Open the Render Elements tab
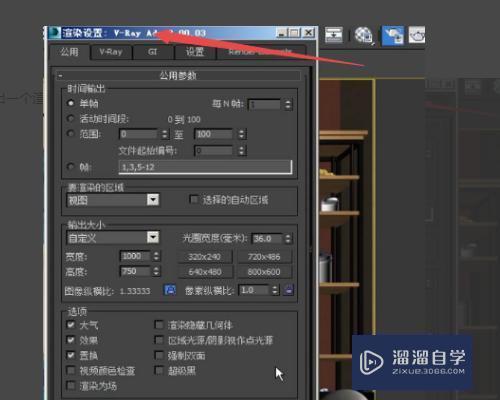The height and width of the screenshot is (400, 500). tap(261, 52)
